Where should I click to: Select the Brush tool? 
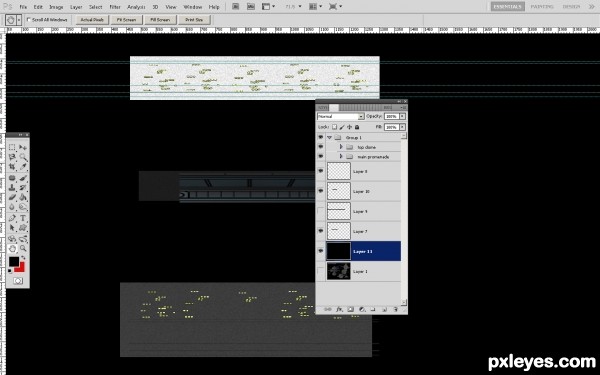(x=23, y=178)
